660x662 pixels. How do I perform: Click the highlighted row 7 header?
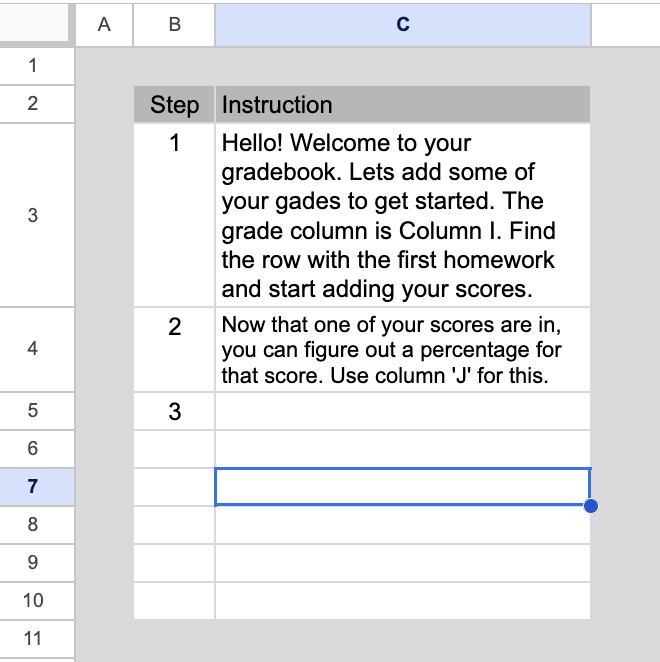[x=33, y=487]
